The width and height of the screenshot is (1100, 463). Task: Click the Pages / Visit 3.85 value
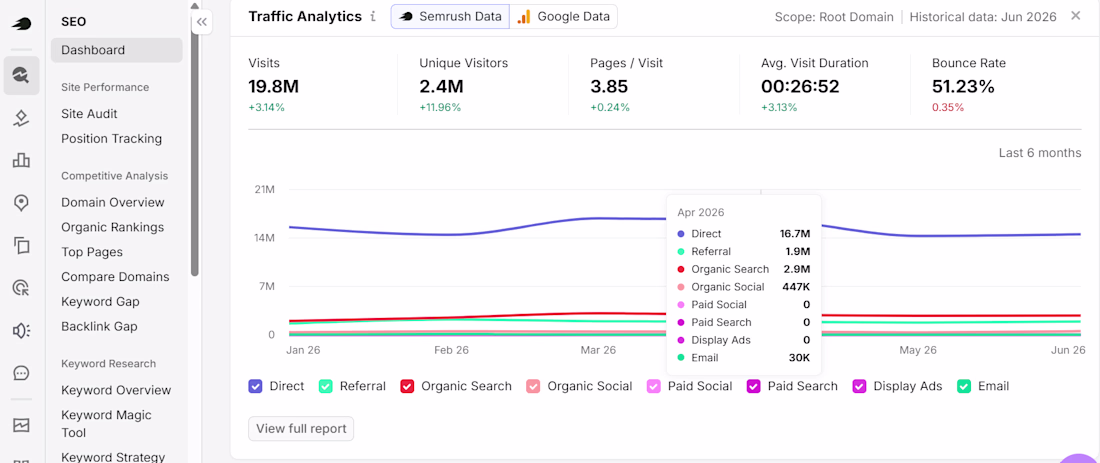tap(609, 87)
